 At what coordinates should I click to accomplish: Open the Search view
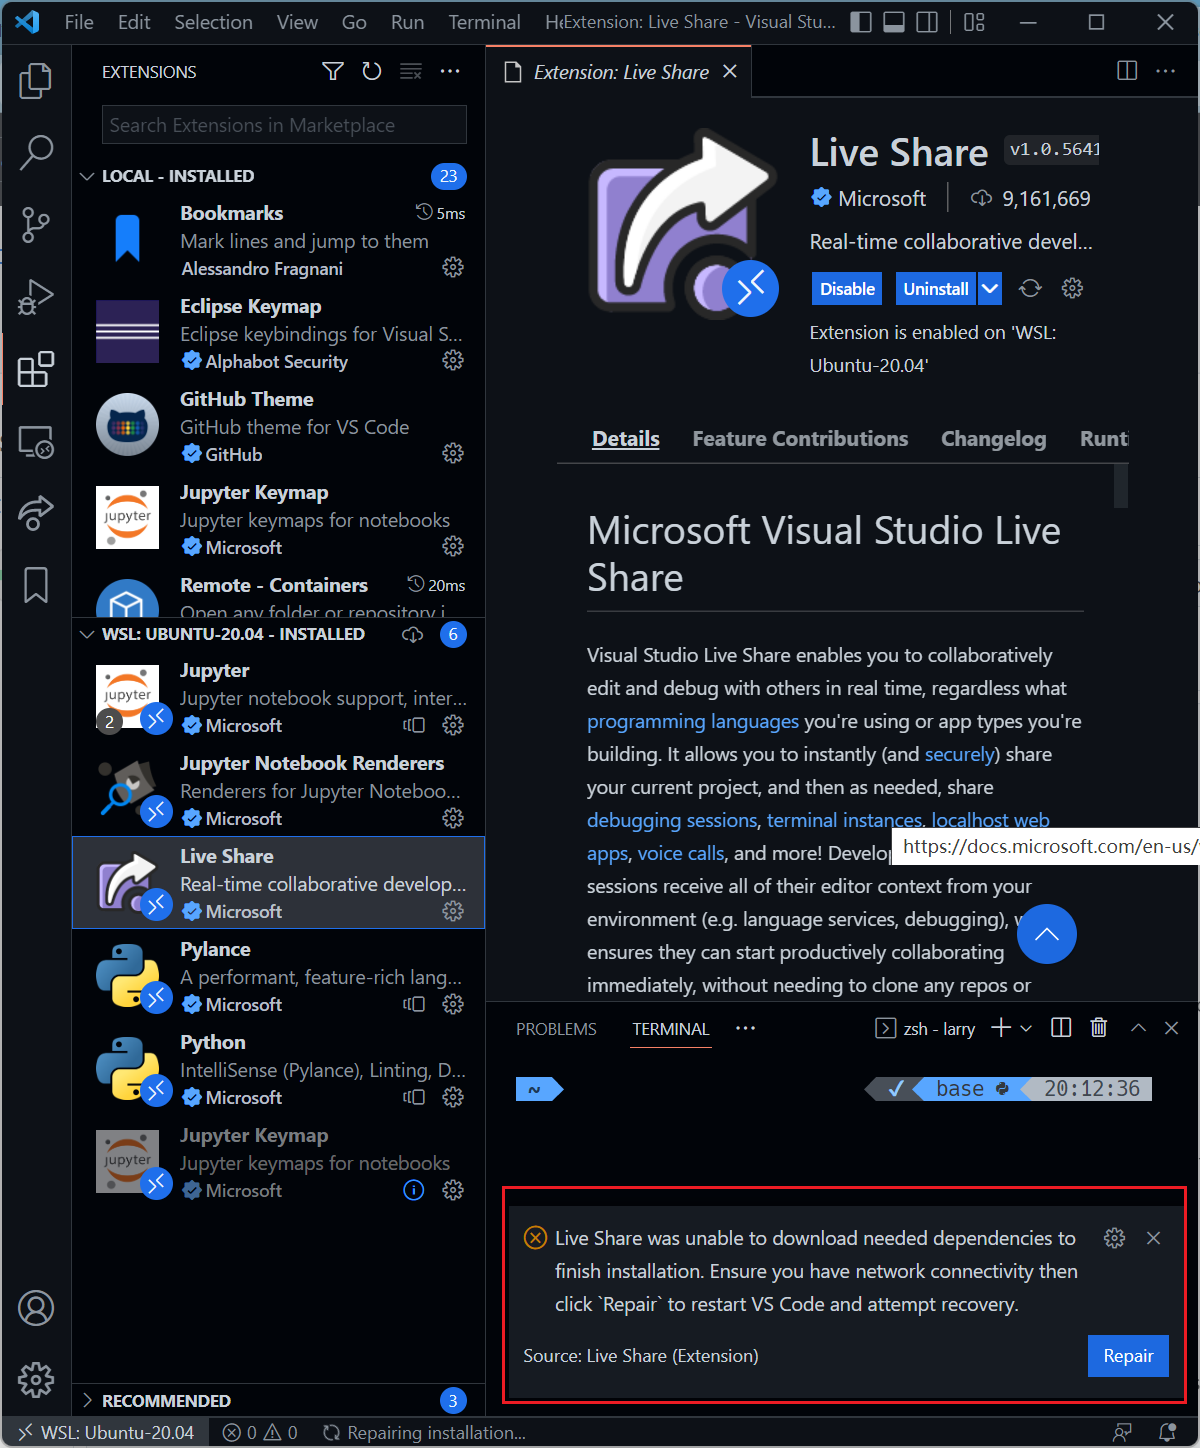36,152
